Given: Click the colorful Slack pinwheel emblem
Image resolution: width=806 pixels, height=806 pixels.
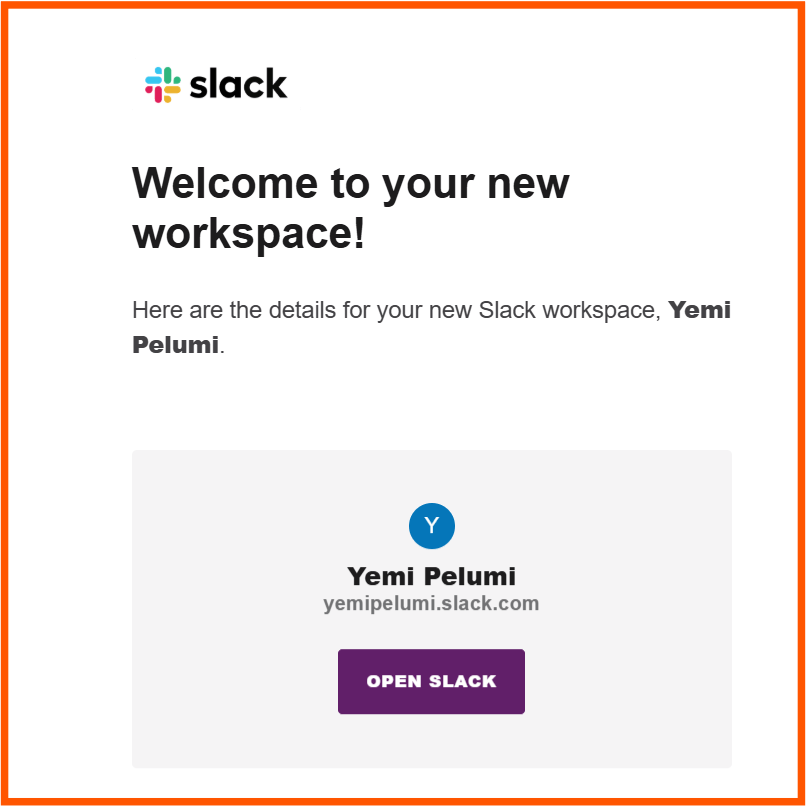Looking at the screenshot, I should click(x=160, y=83).
